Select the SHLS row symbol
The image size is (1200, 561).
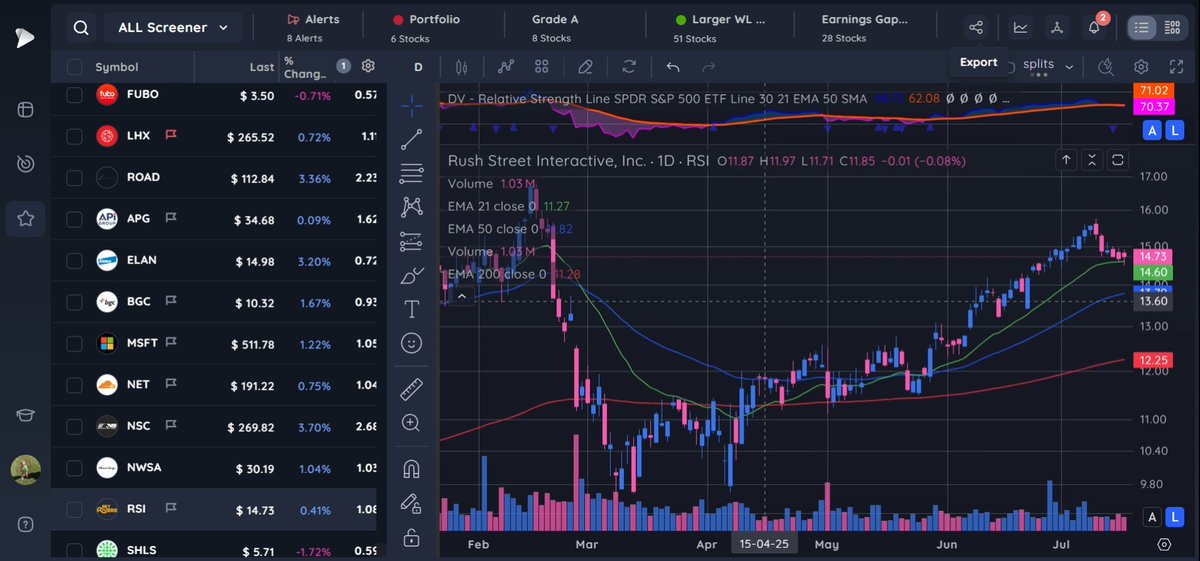[142, 550]
